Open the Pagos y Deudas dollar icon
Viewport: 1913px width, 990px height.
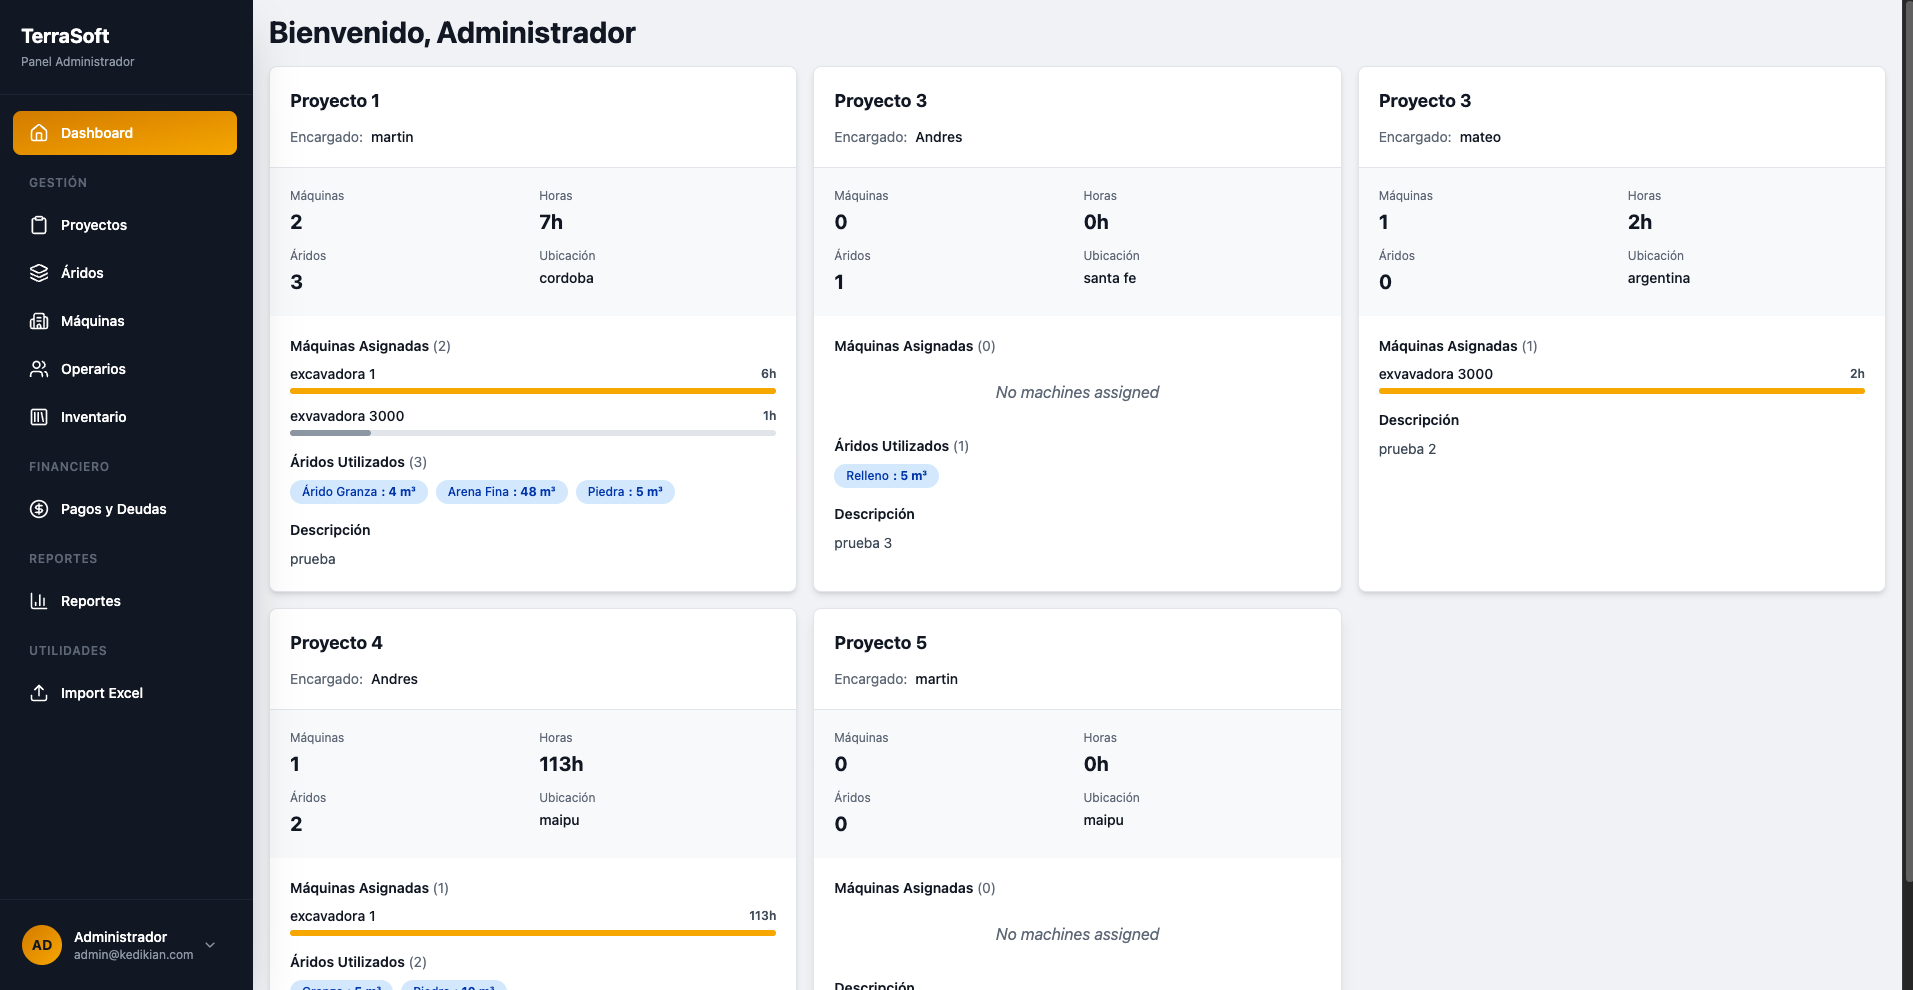click(x=38, y=508)
